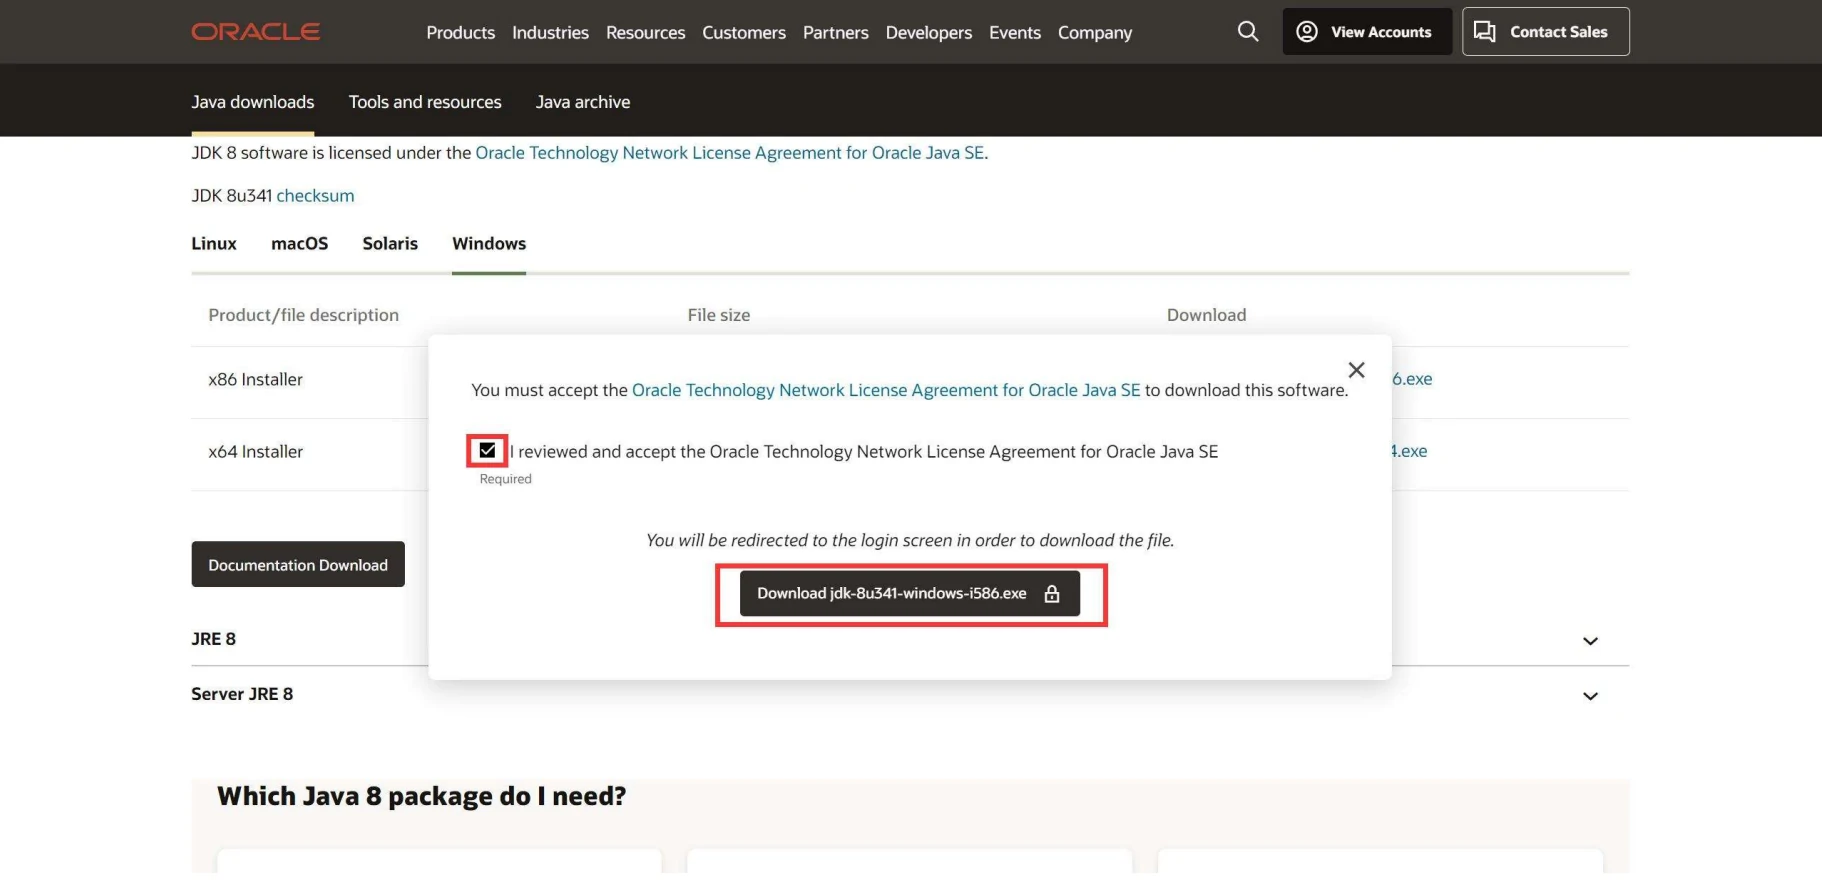Click the Documentation Download button
This screenshot has width=1822, height=880.
coord(298,565)
